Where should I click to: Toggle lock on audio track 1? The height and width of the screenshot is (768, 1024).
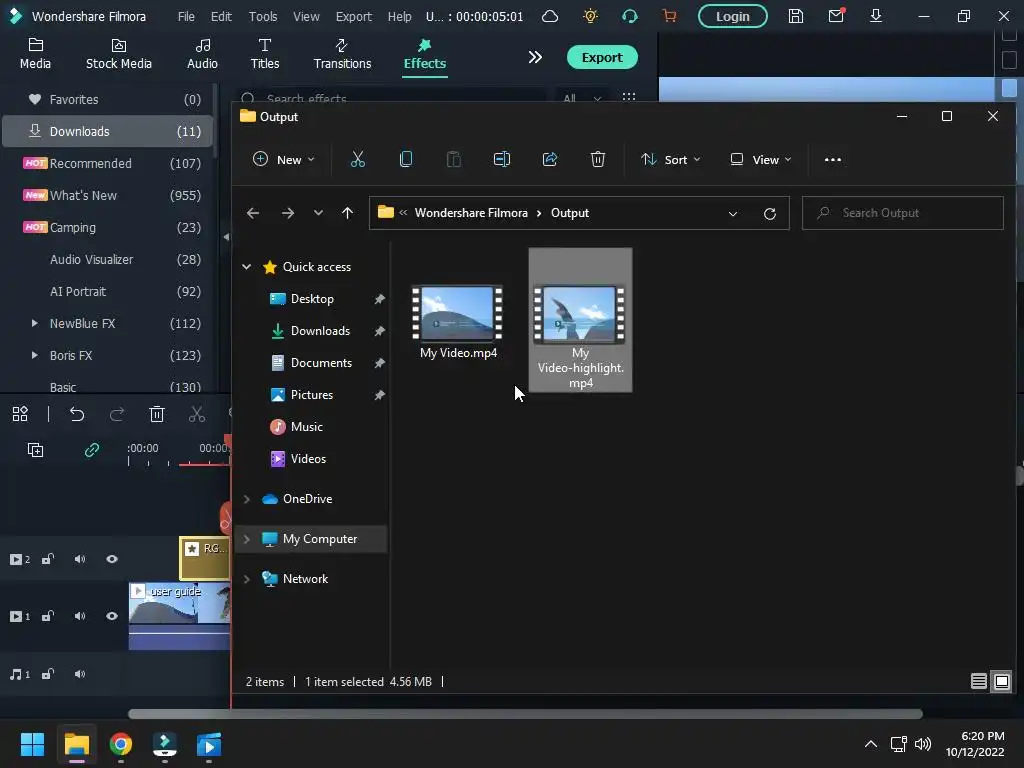48,674
